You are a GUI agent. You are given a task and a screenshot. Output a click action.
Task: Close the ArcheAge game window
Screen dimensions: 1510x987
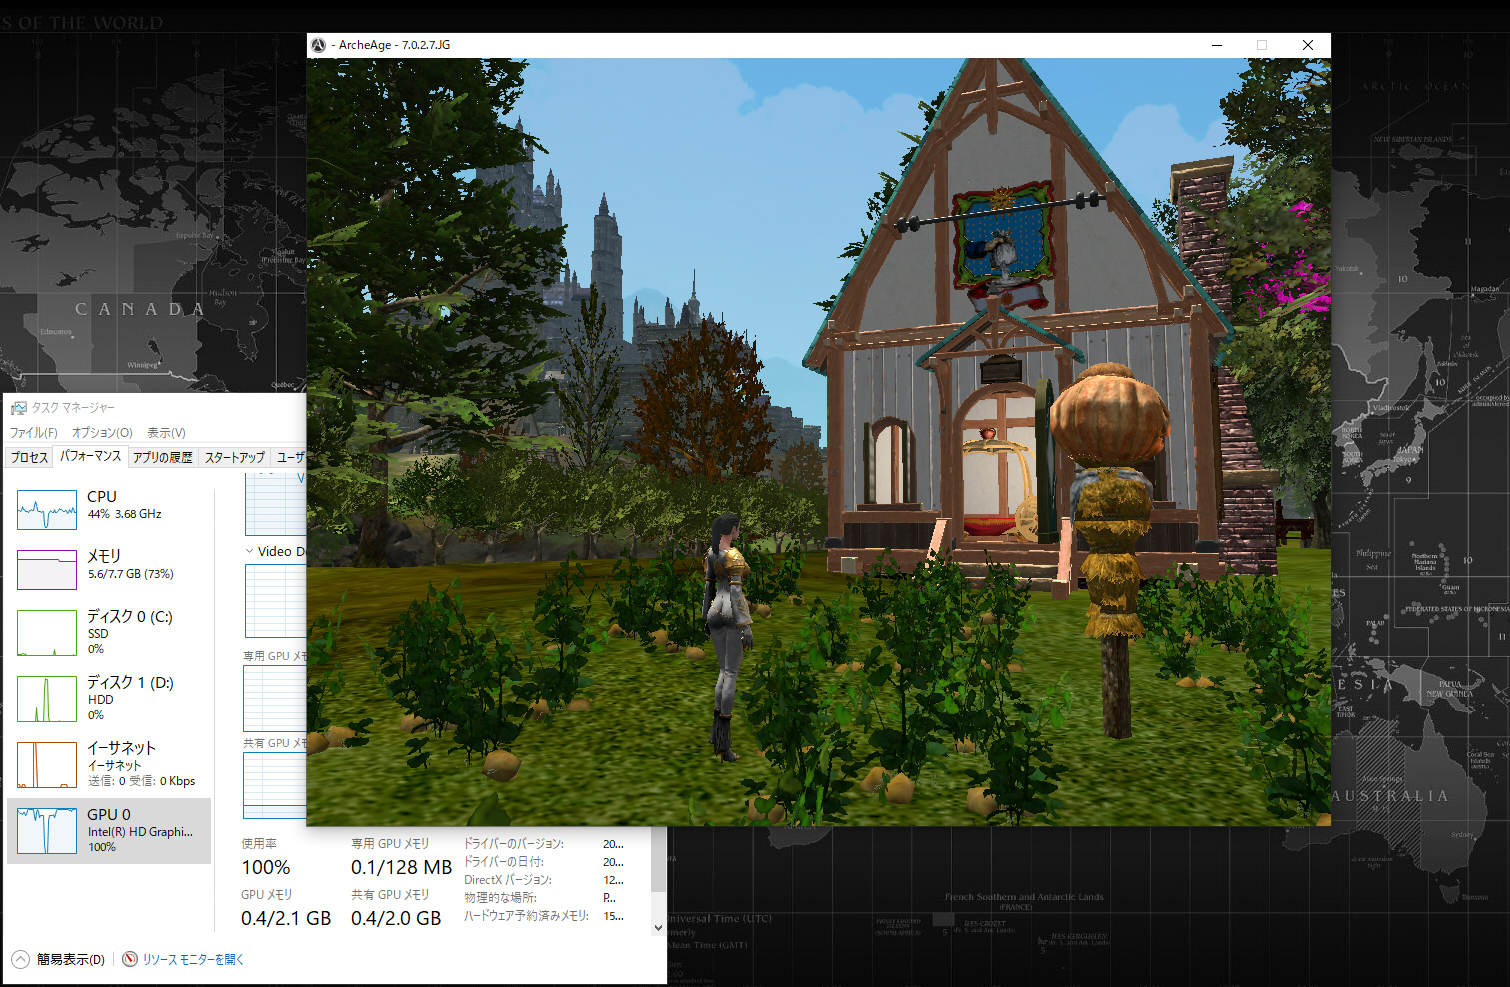[1307, 45]
